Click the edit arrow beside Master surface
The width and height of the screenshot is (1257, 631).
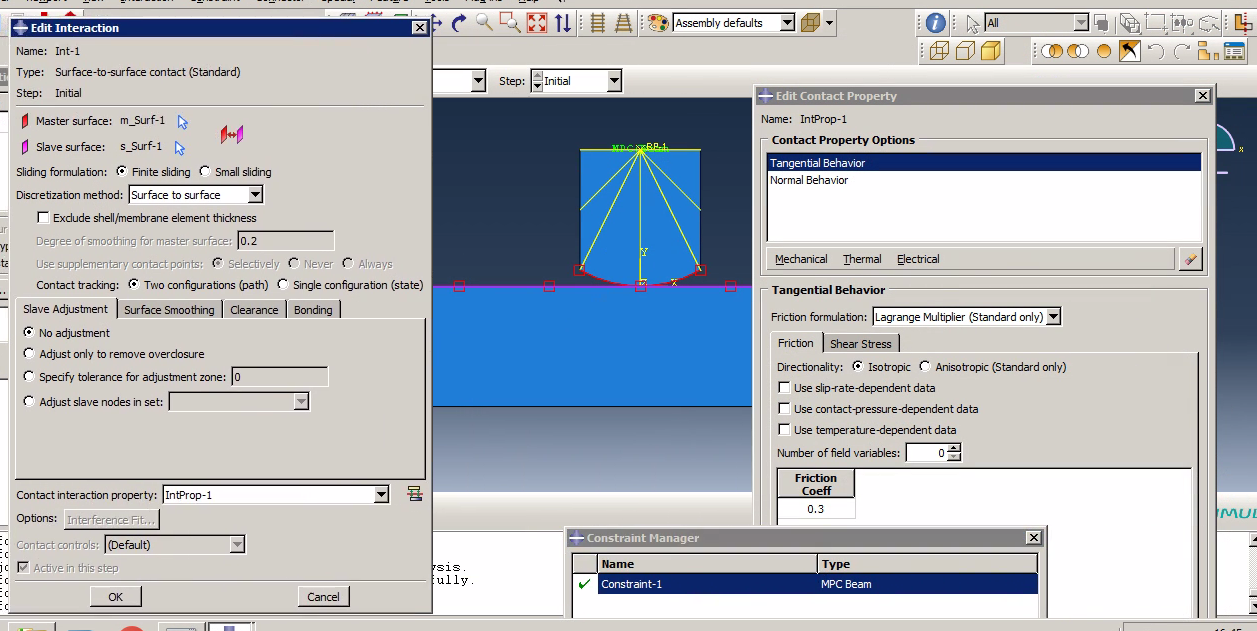click(x=182, y=122)
